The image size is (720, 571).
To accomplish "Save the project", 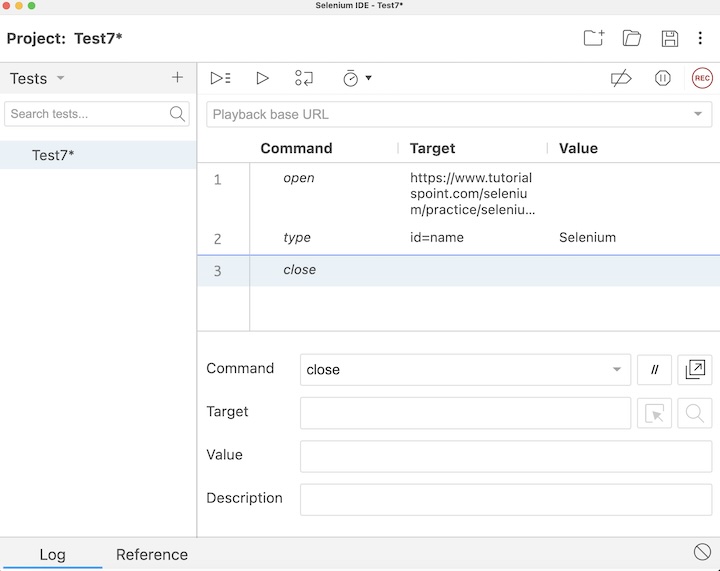I will 670,39.
